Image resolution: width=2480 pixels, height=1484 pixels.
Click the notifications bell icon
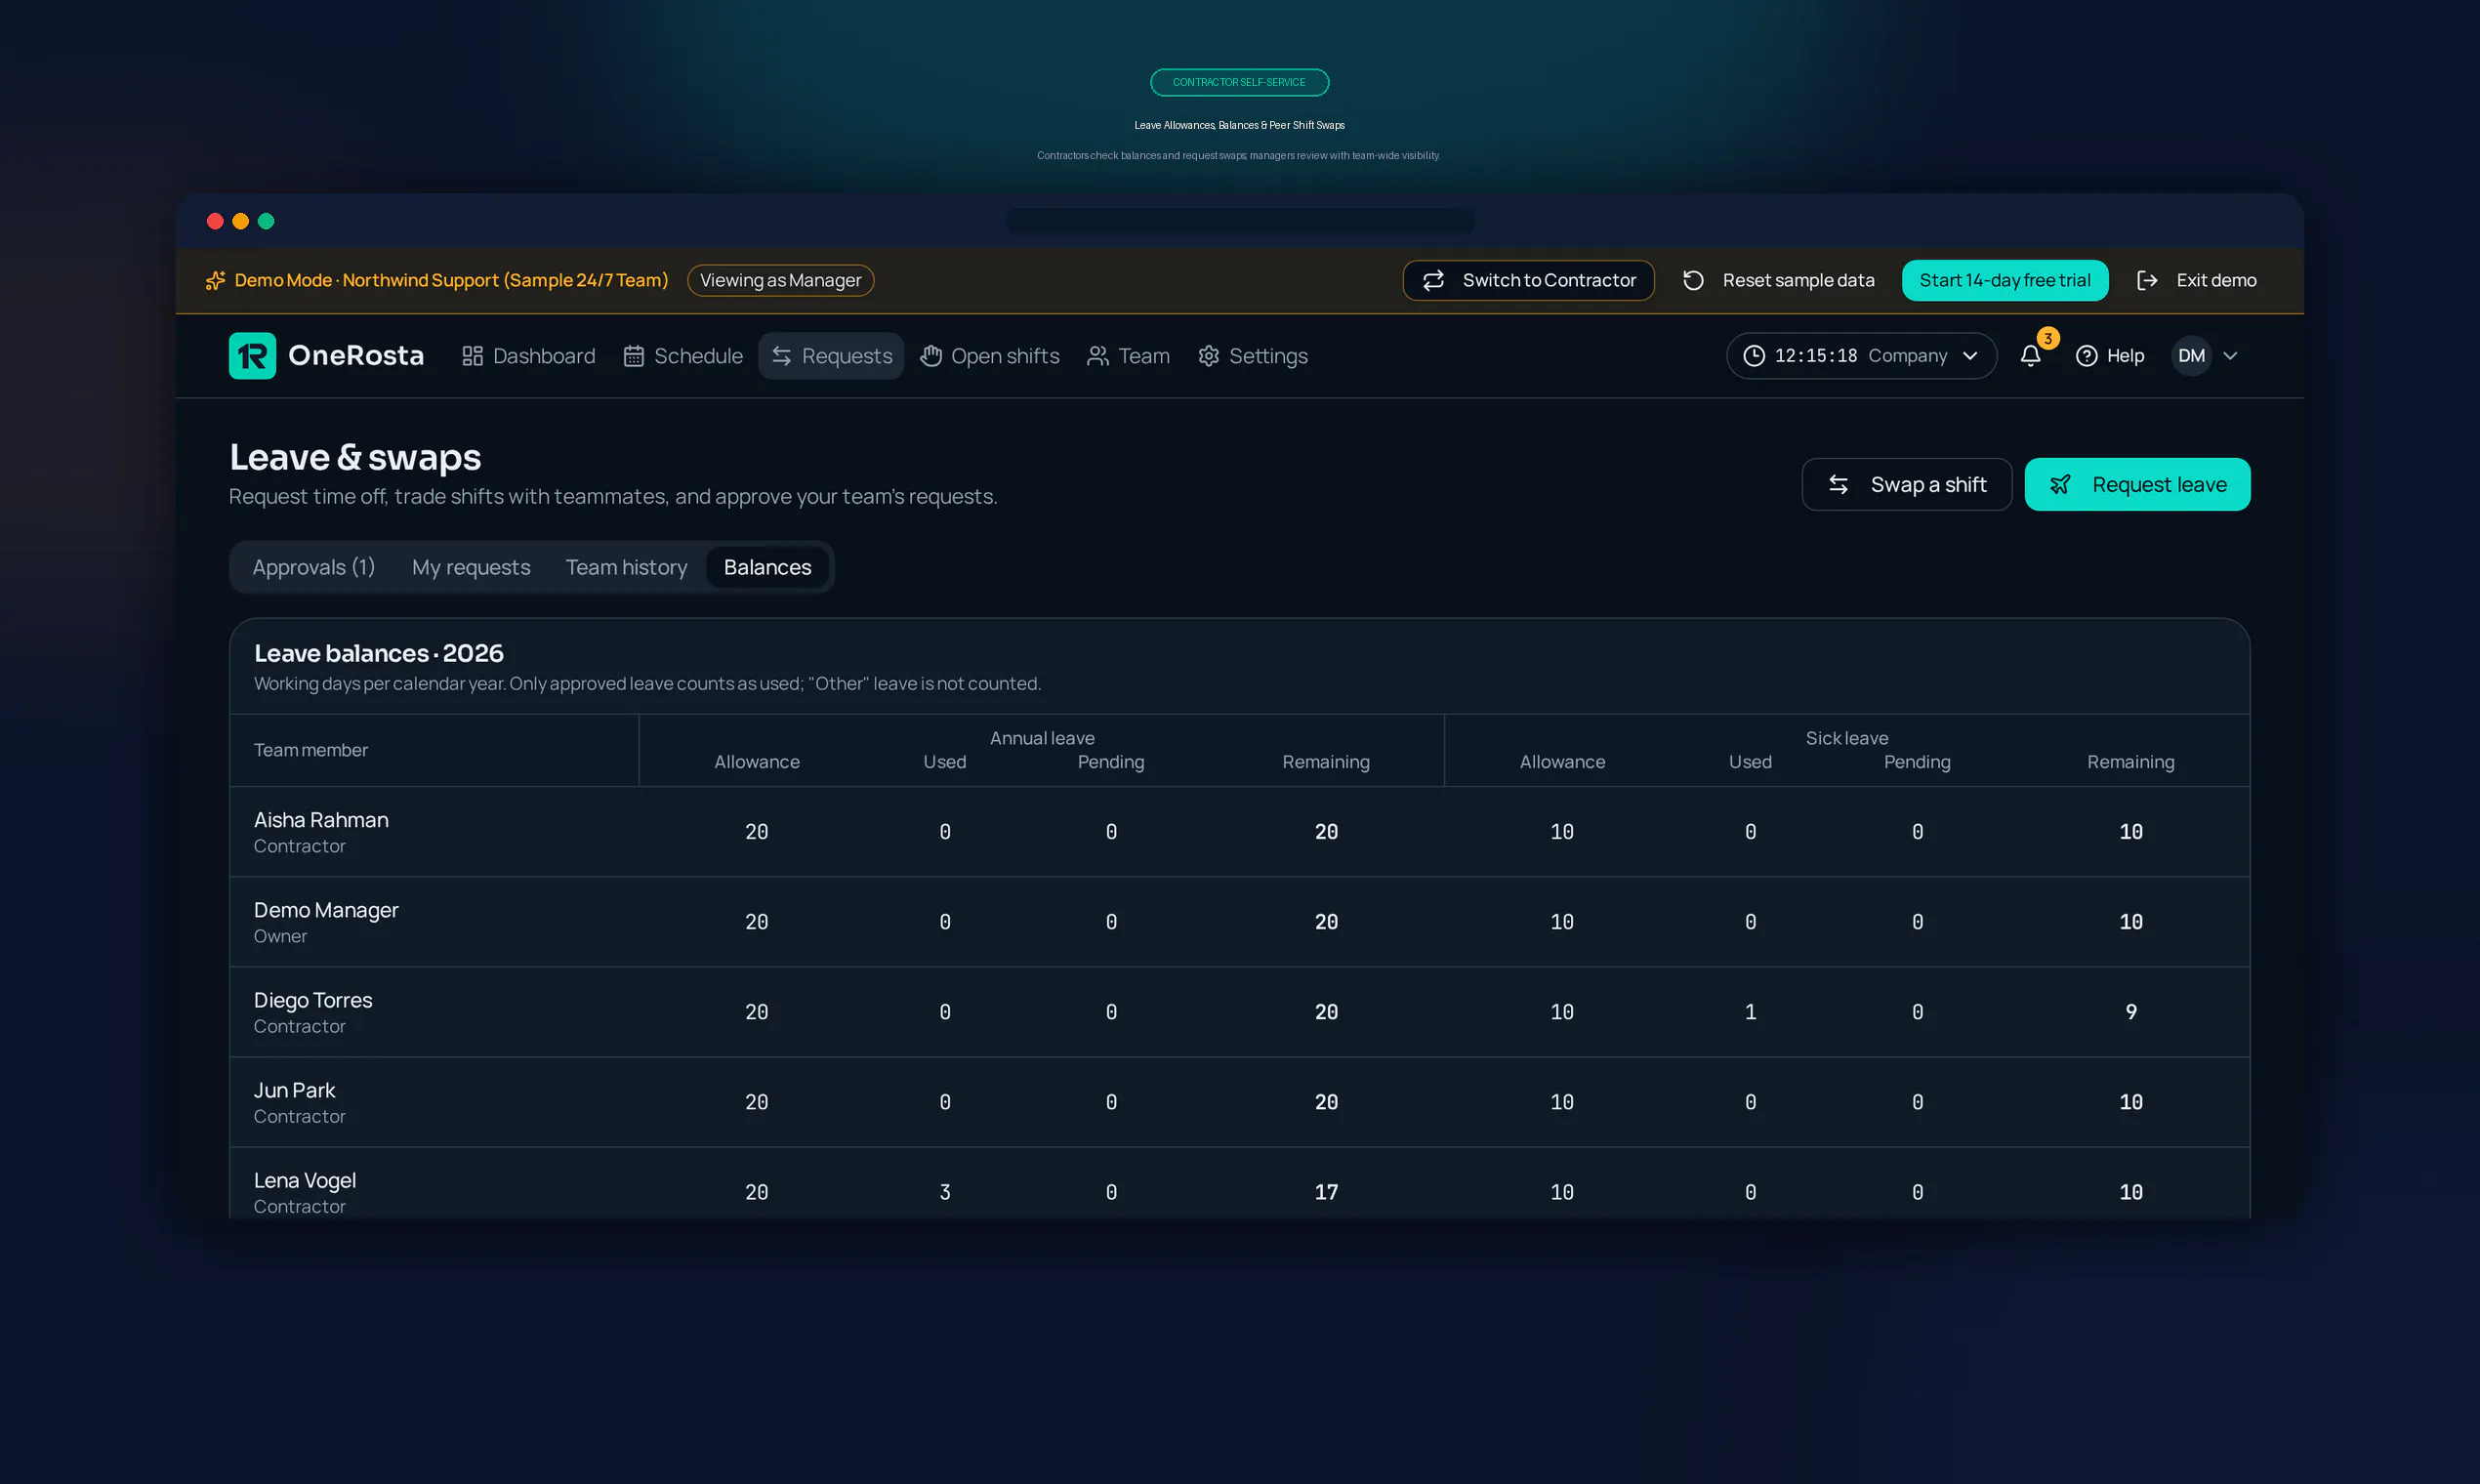(x=2030, y=356)
